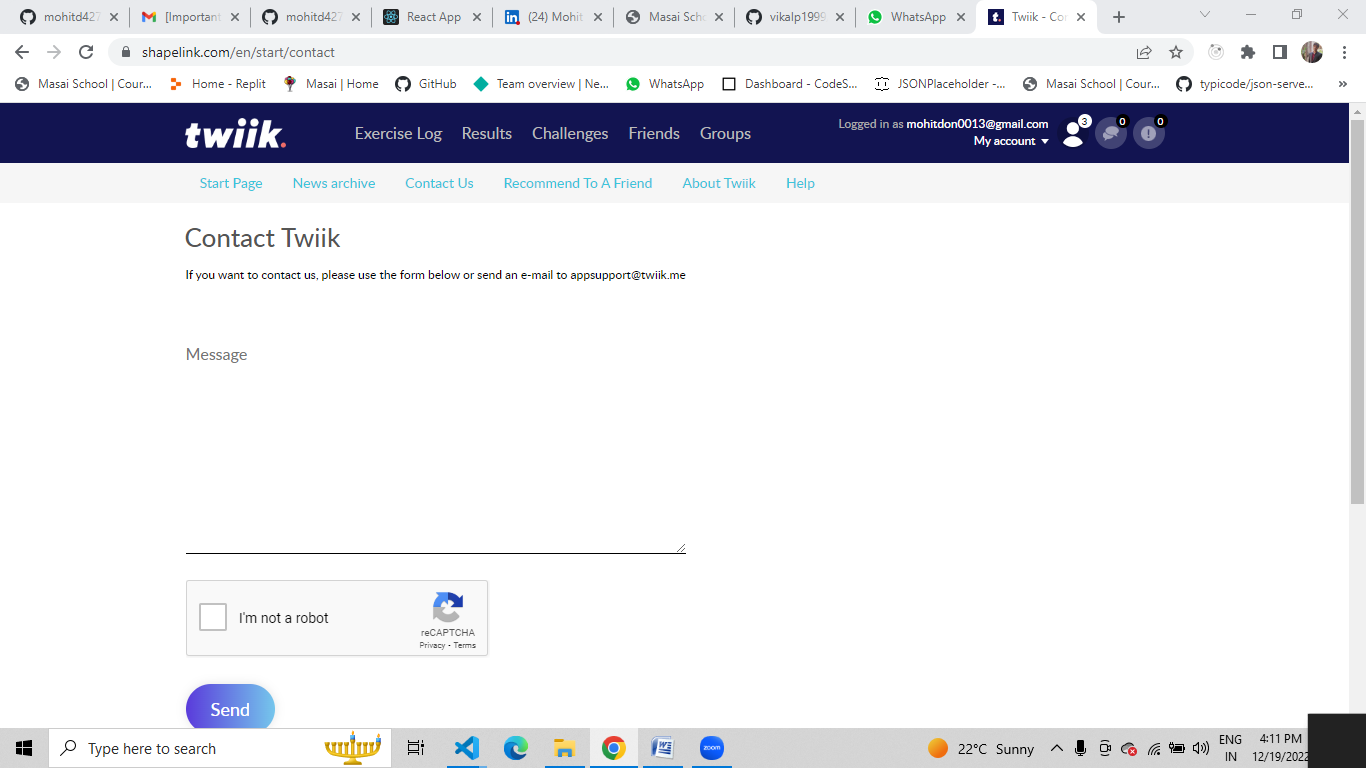Screen dimensions: 1366x768
Task: Click the Twiik logo
Action: coord(234,133)
